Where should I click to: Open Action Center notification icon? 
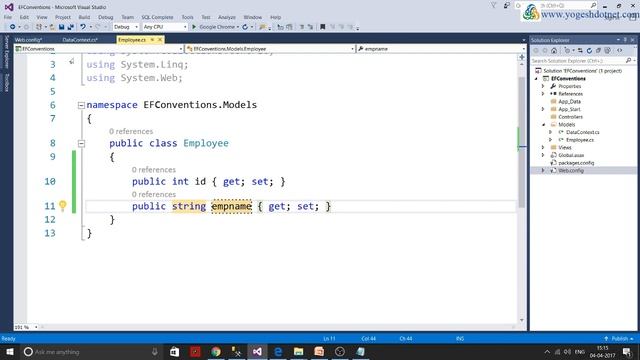pos(627,351)
